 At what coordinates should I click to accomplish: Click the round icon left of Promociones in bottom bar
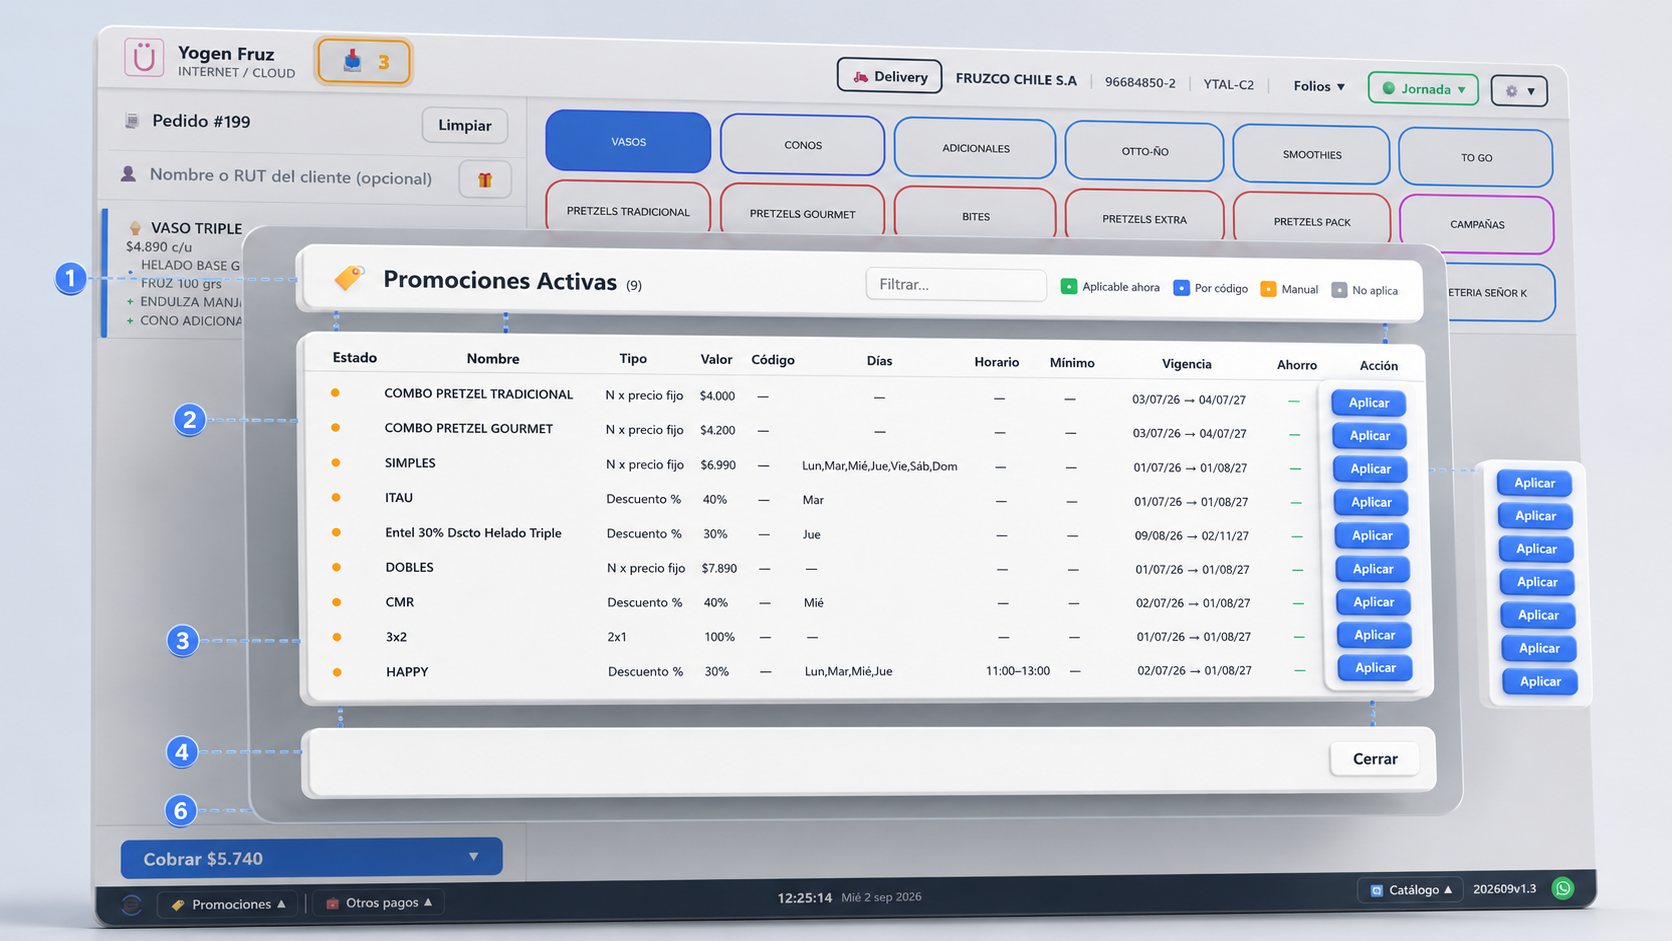[131, 905]
